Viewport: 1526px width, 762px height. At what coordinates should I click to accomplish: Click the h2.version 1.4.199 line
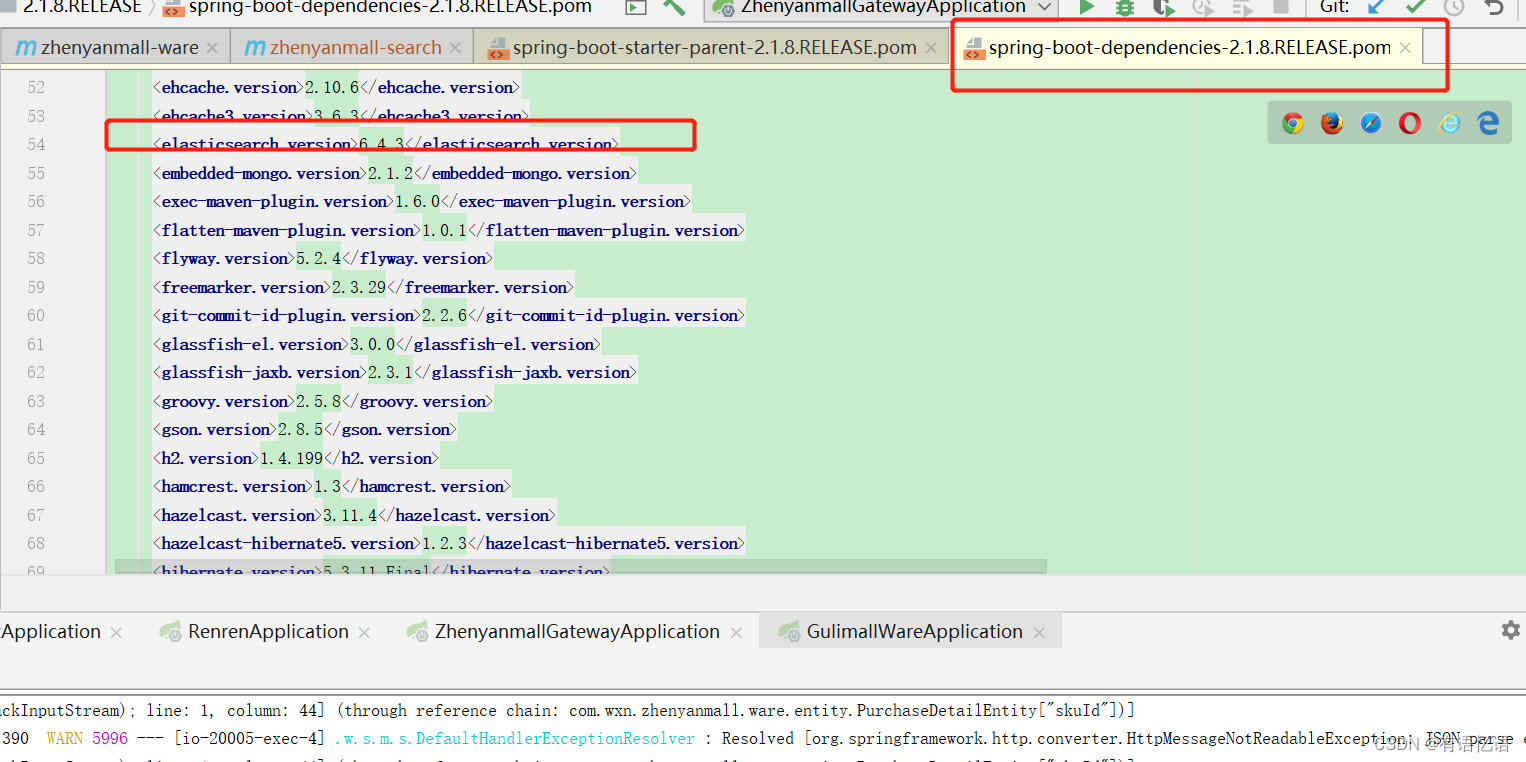coord(296,459)
